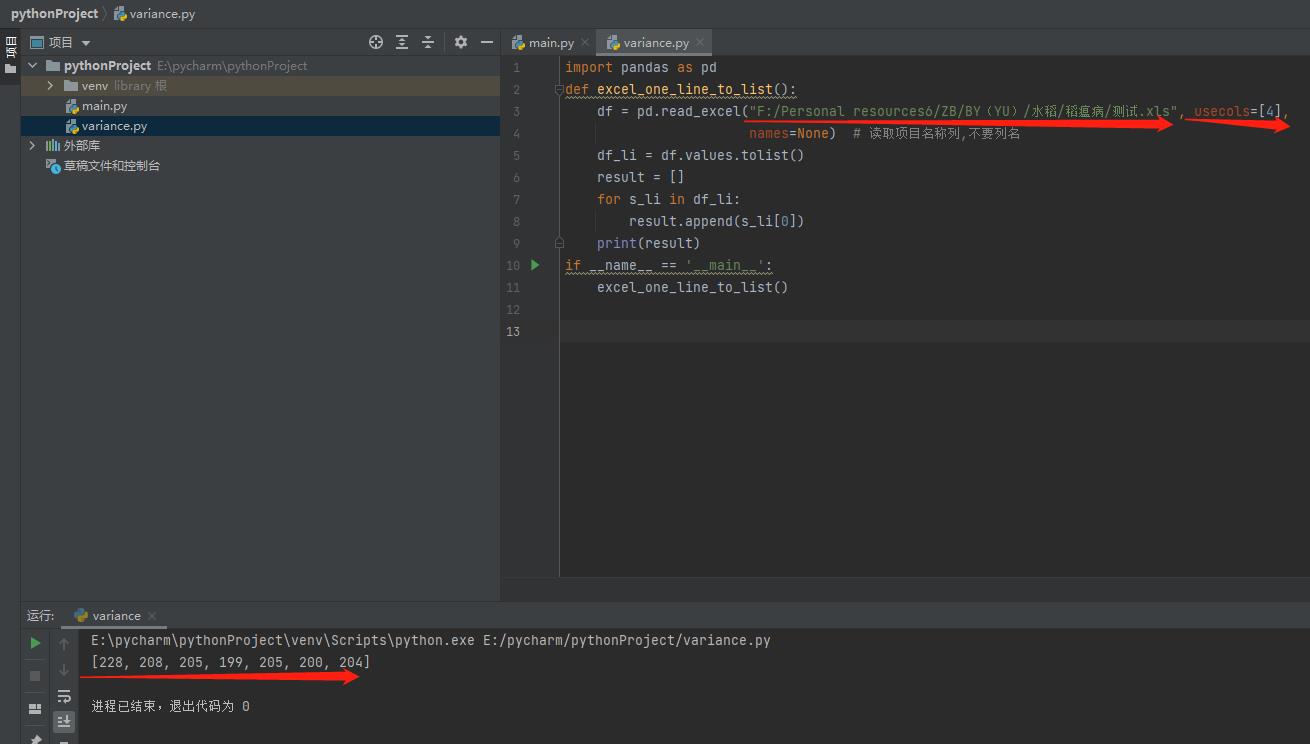The width and height of the screenshot is (1310, 744).
Task: Open project panel gear settings
Action: [461, 42]
